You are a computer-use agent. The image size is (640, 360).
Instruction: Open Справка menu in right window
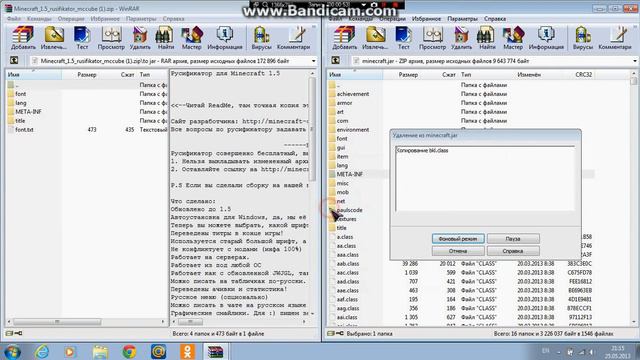[x=495, y=19]
